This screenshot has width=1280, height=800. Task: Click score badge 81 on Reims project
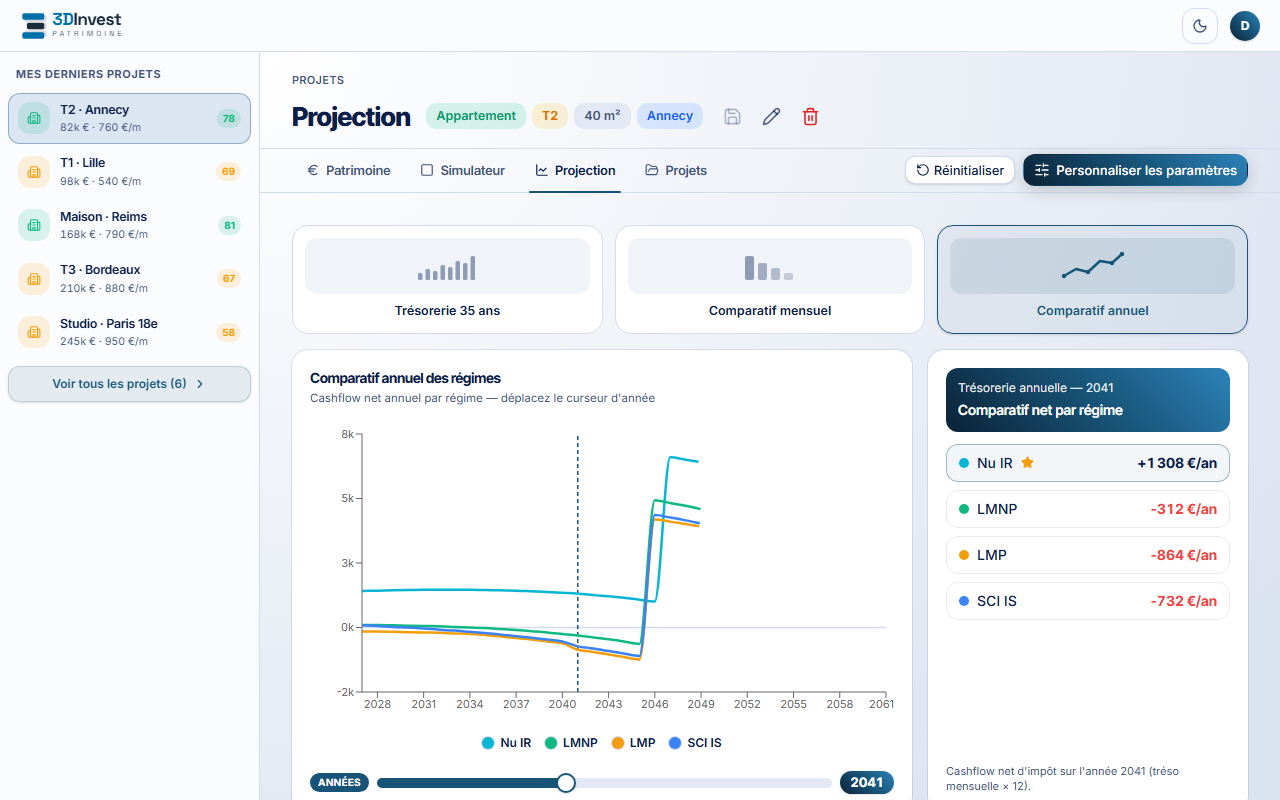(230, 226)
